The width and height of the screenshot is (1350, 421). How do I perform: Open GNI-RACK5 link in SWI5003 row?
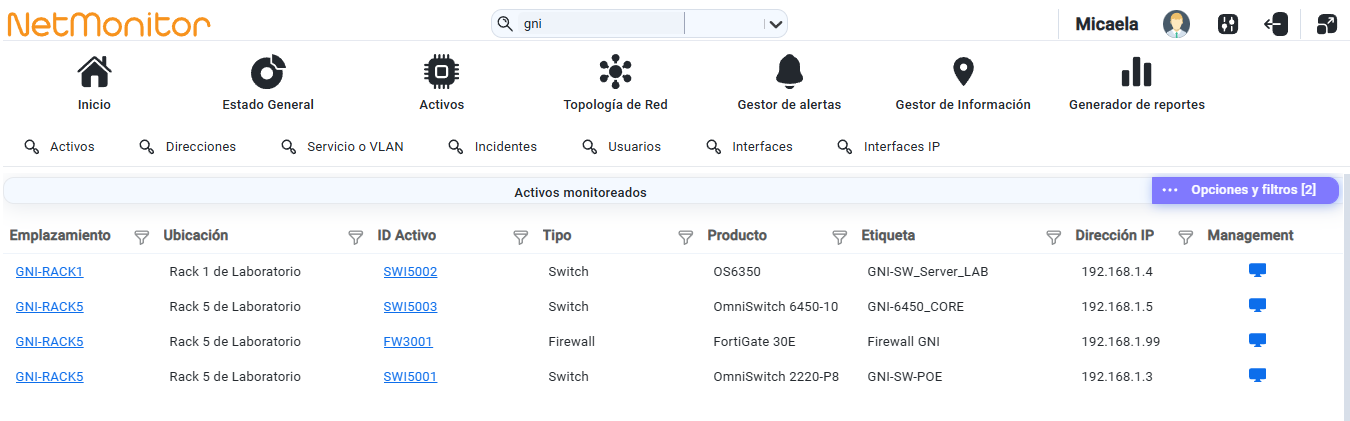pyautogui.click(x=49, y=307)
